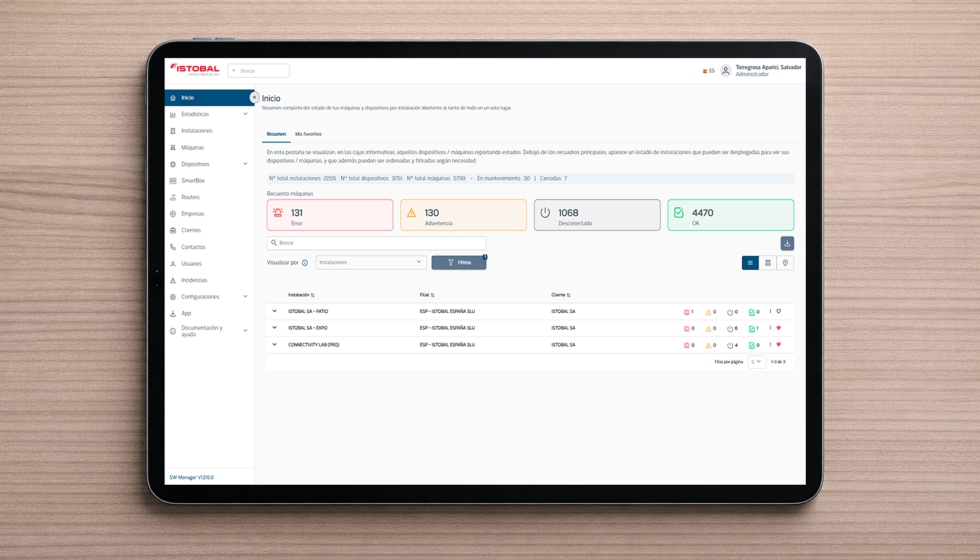Click the header Buscar search box
The height and width of the screenshot is (560, 980).
point(259,71)
